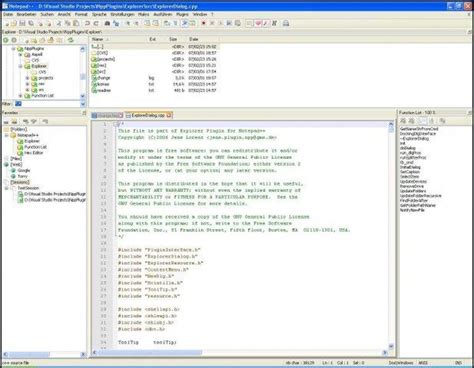Select GetNameStrFromCmd in Function List
The image size is (474, 368).
[x=419, y=129]
